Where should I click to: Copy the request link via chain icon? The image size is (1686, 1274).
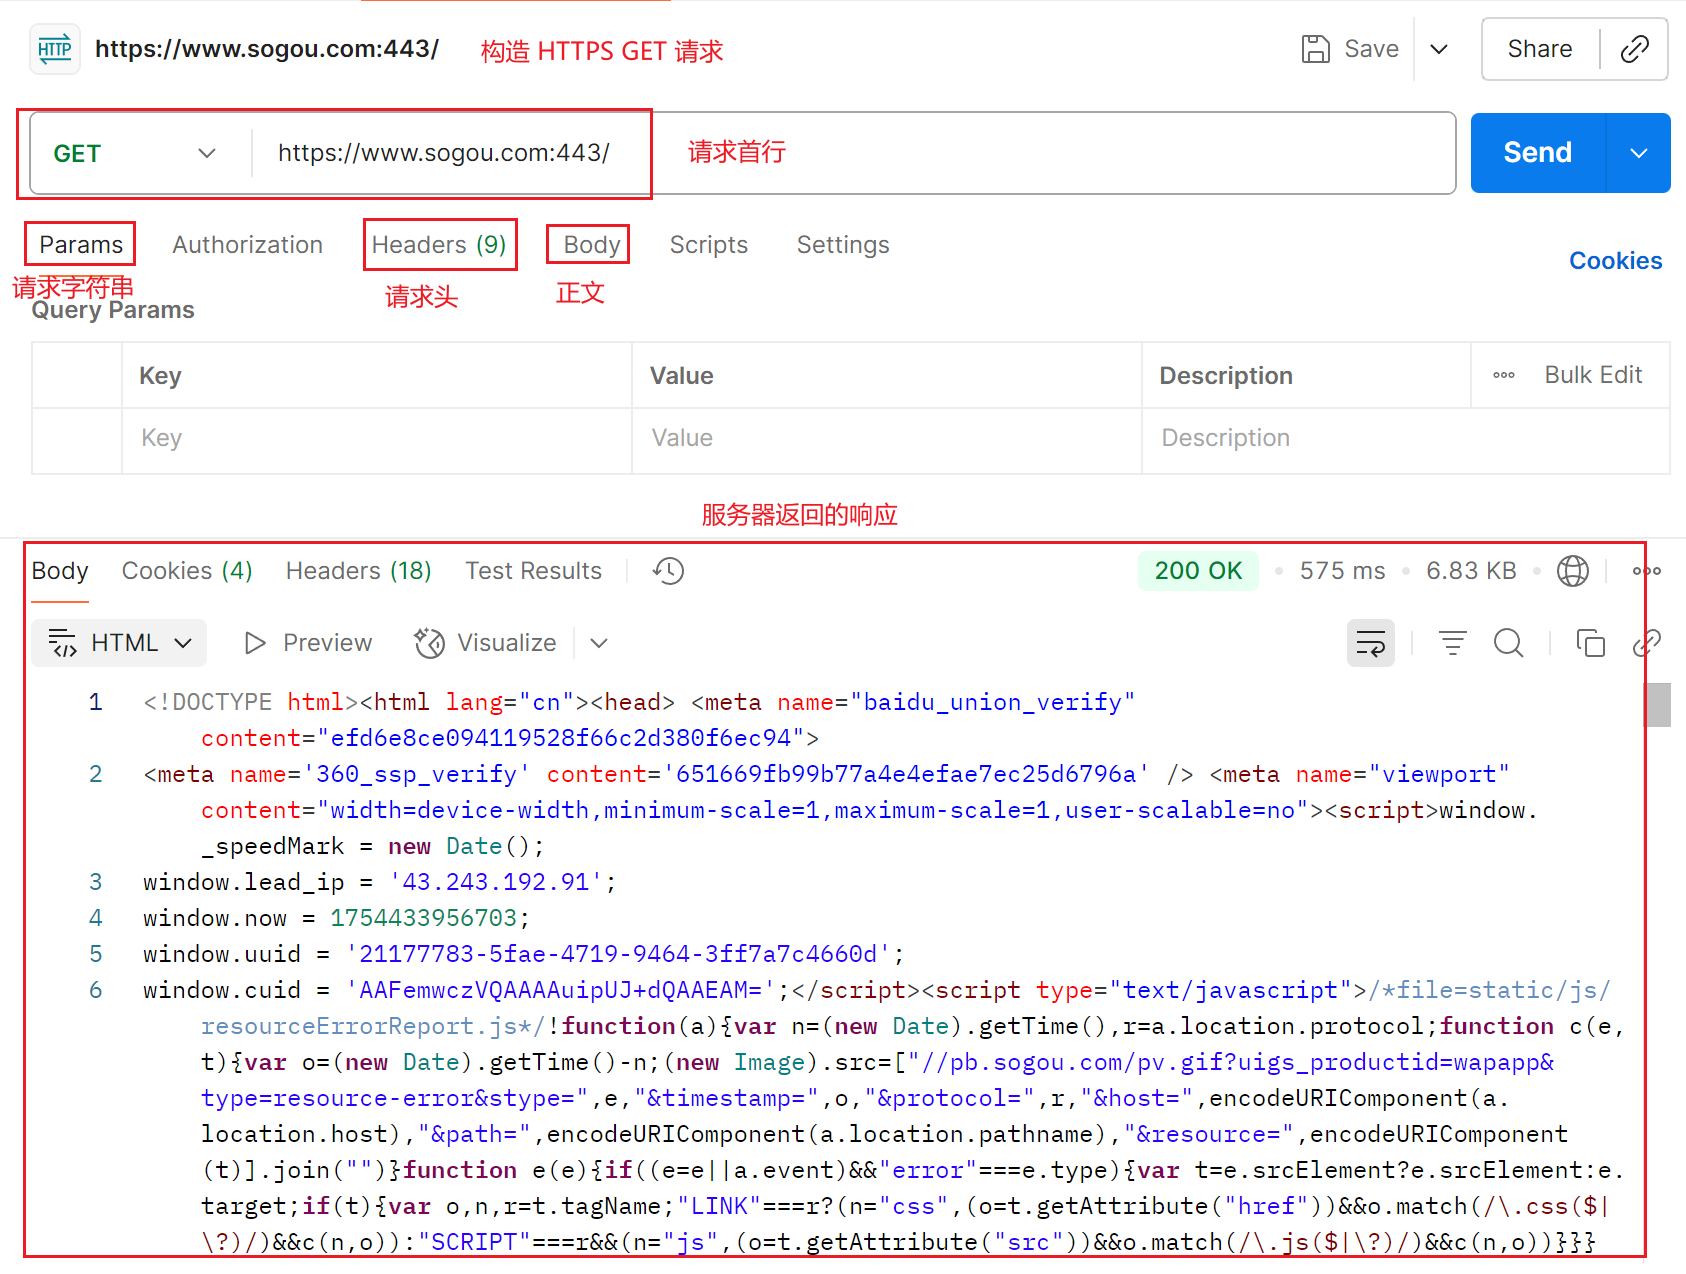[x=1635, y=49]
